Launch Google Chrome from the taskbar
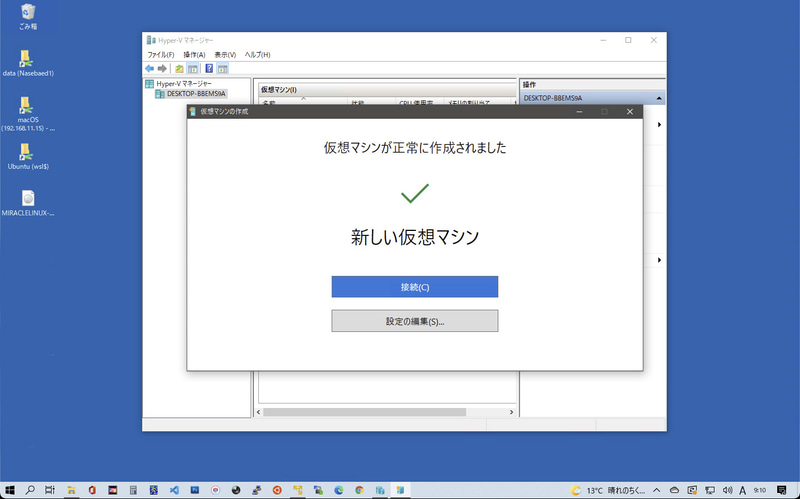This screenshot has height=499, width=800. tap(359, 490)
